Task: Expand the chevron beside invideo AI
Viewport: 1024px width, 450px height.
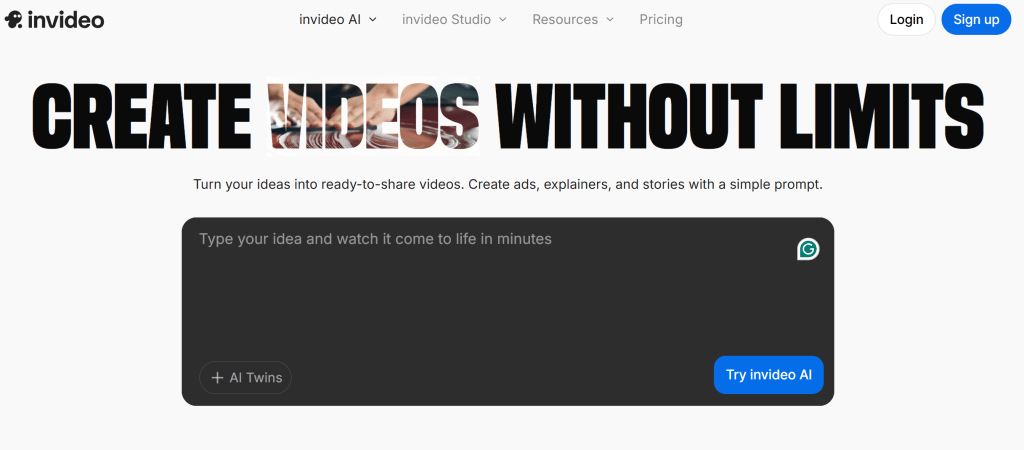Action: click(372, 20)
